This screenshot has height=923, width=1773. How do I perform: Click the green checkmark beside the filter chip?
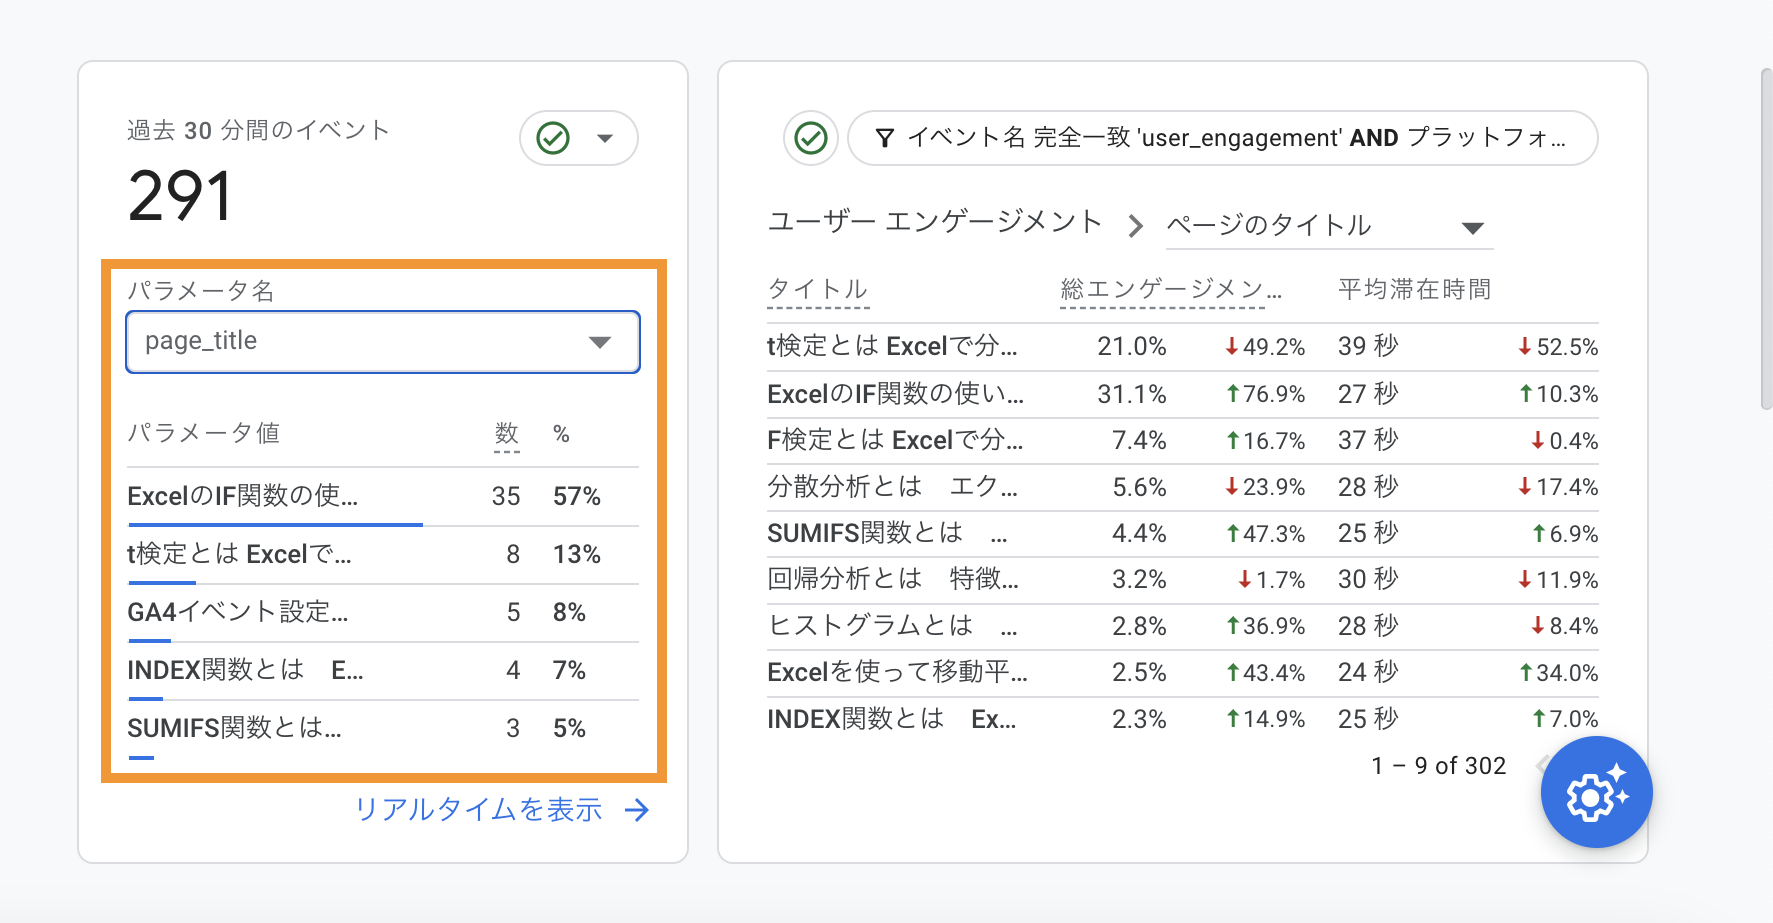(811, 138)
